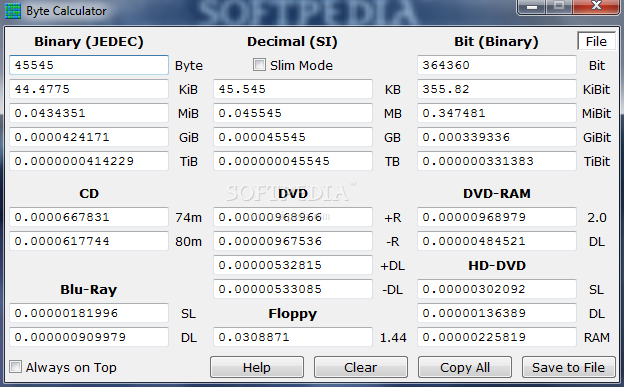
Task: Clear all calculator fields
Action: pyautogui.click(x=361, y=367)
